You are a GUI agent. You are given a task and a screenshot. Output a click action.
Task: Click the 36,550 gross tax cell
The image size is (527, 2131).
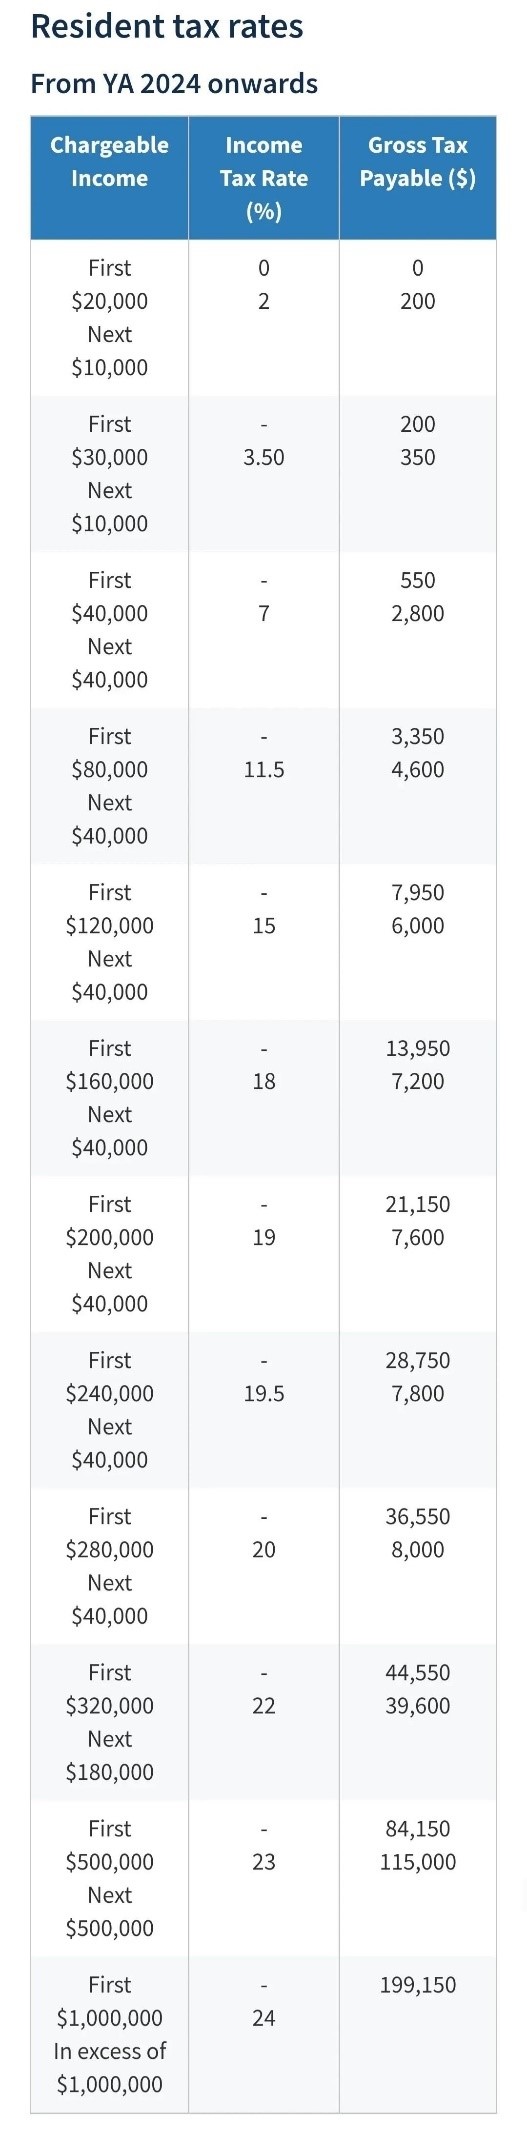click(418, 1516)
